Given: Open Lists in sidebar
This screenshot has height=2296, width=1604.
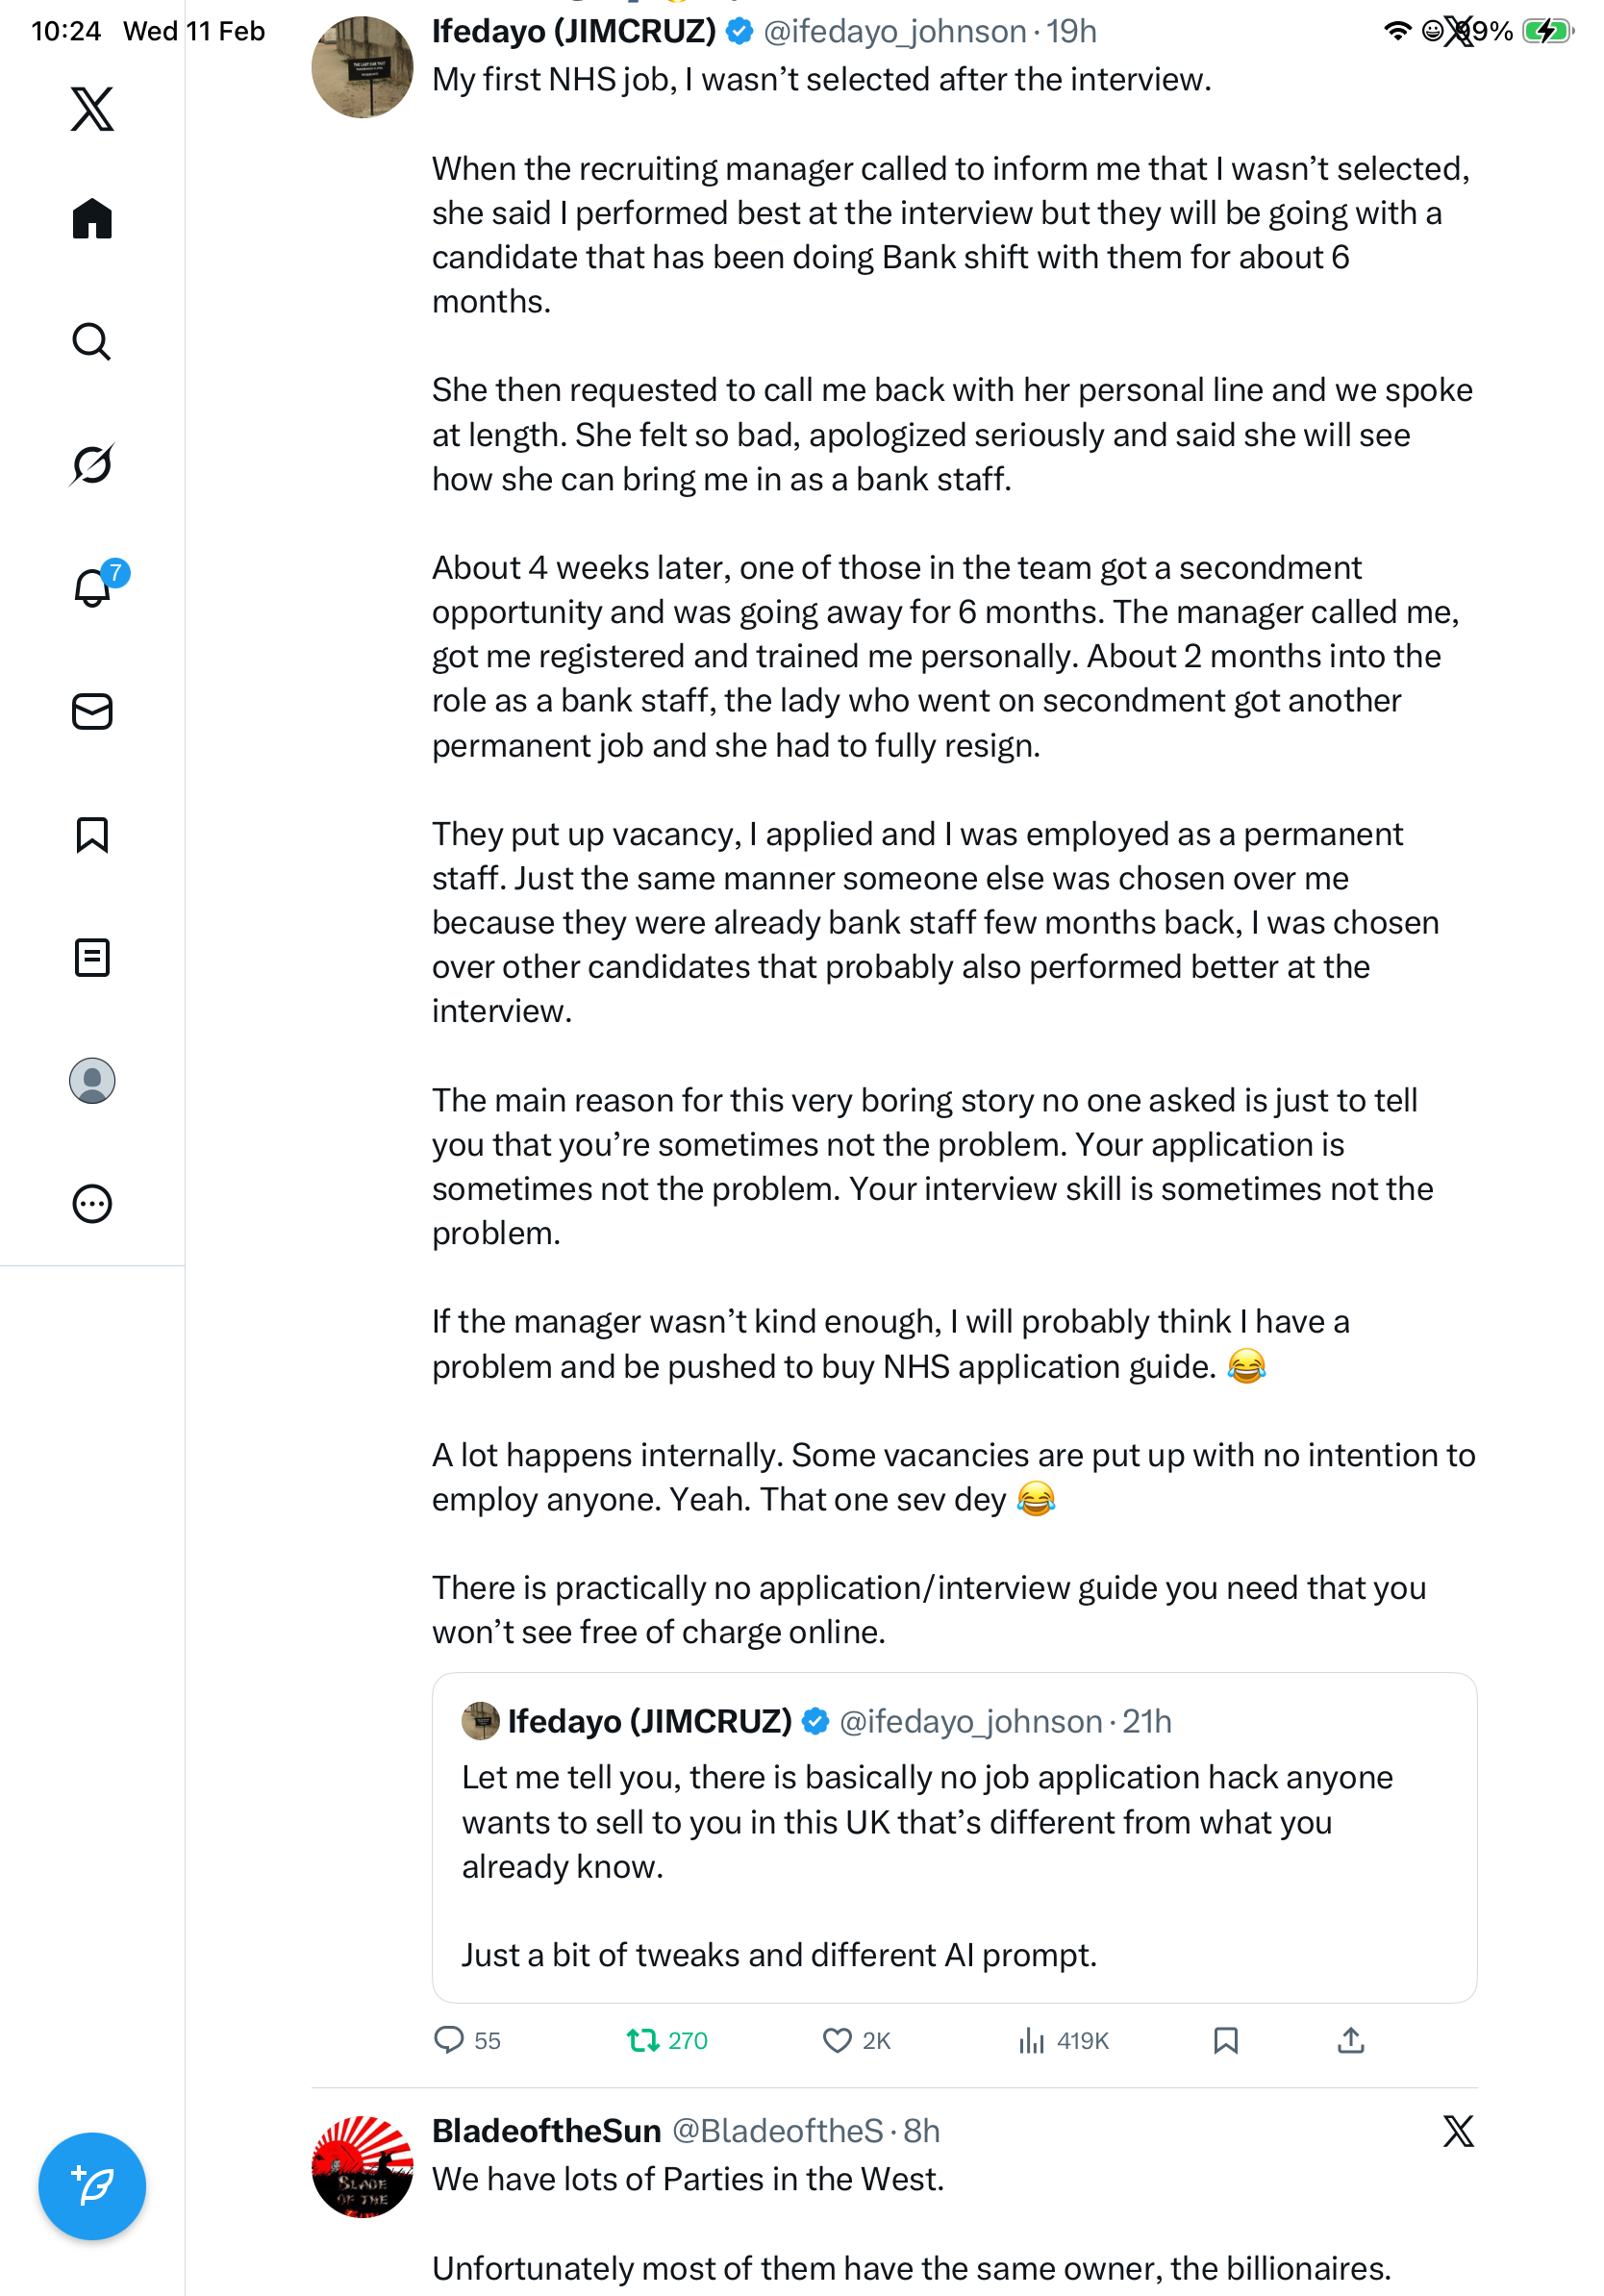Looking at the screenshot, I should pos(92,958).
